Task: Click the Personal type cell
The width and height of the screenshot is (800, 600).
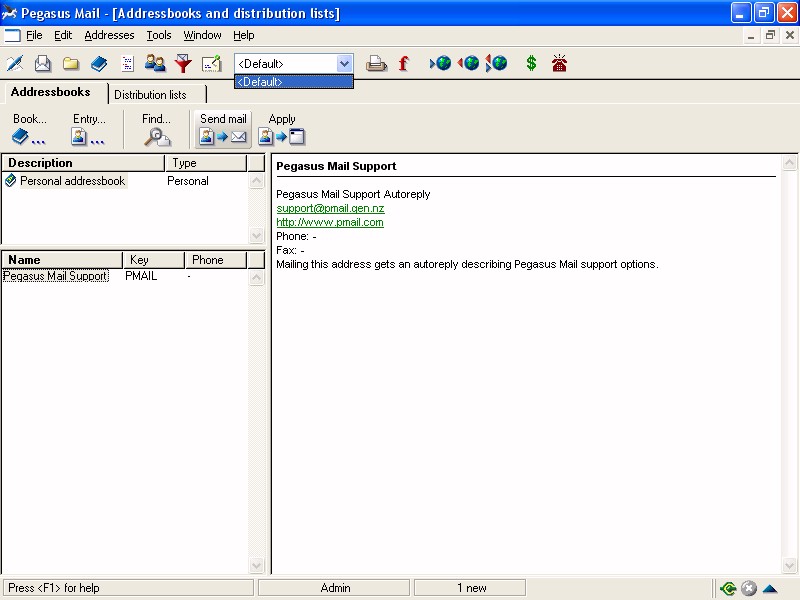Action: pyautogui.click(x=188, y=181)
